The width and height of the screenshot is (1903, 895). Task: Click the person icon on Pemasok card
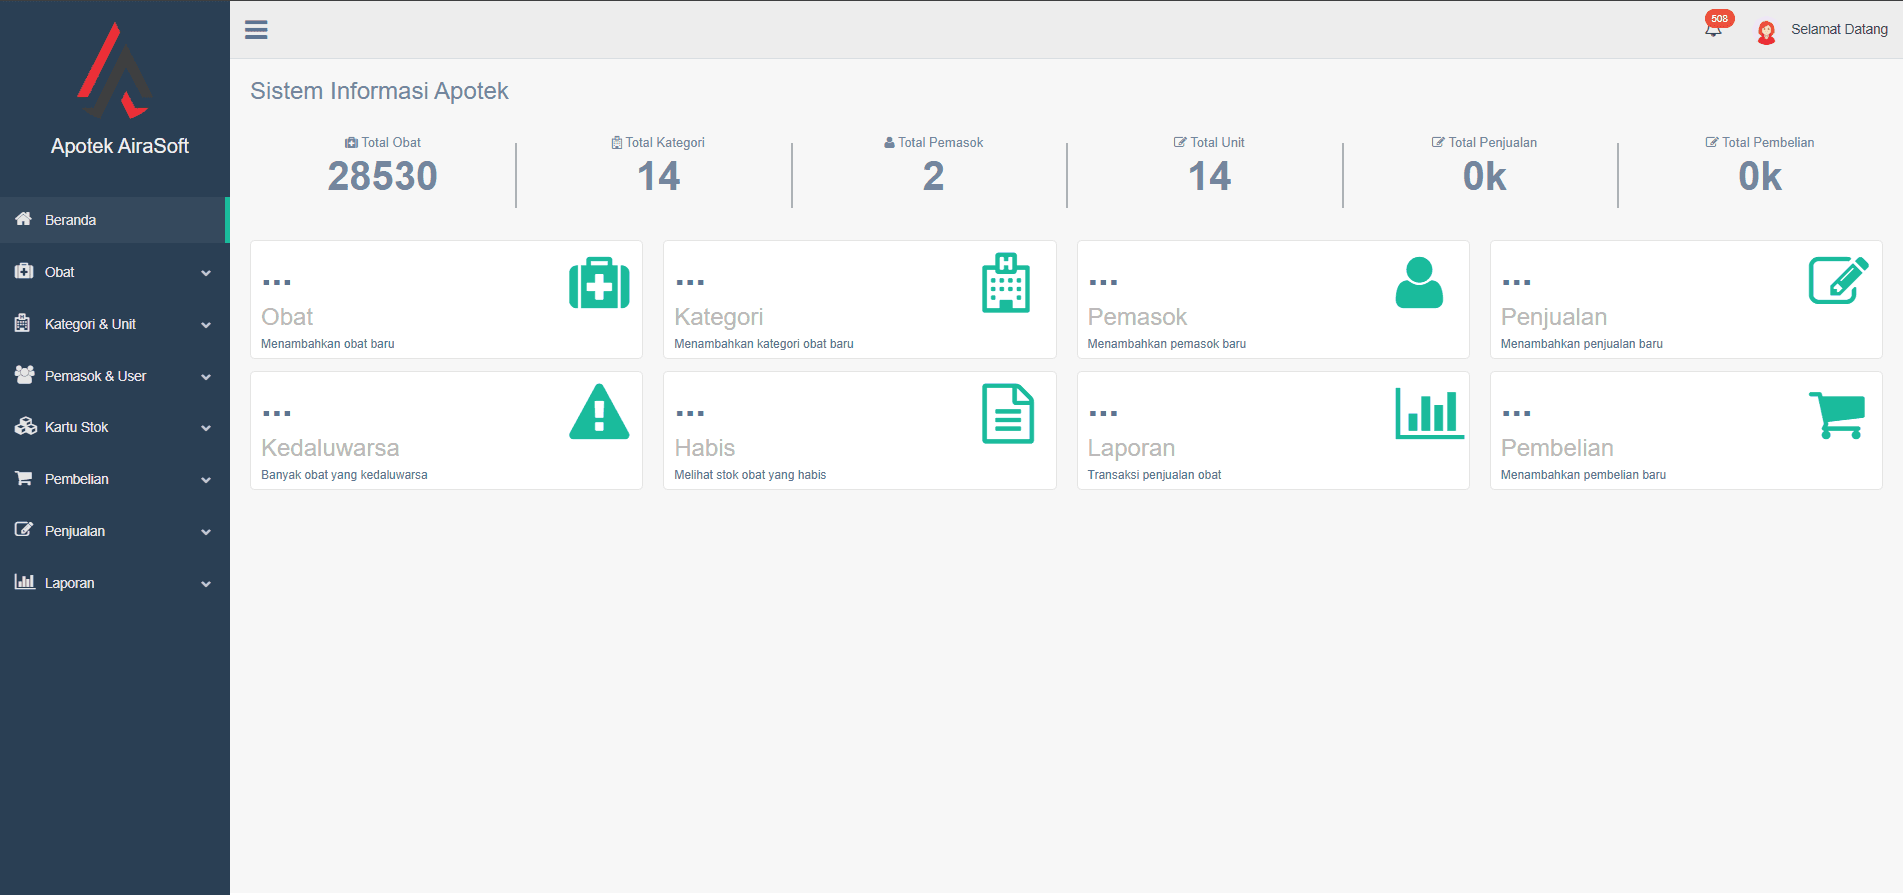[1418, 283]
